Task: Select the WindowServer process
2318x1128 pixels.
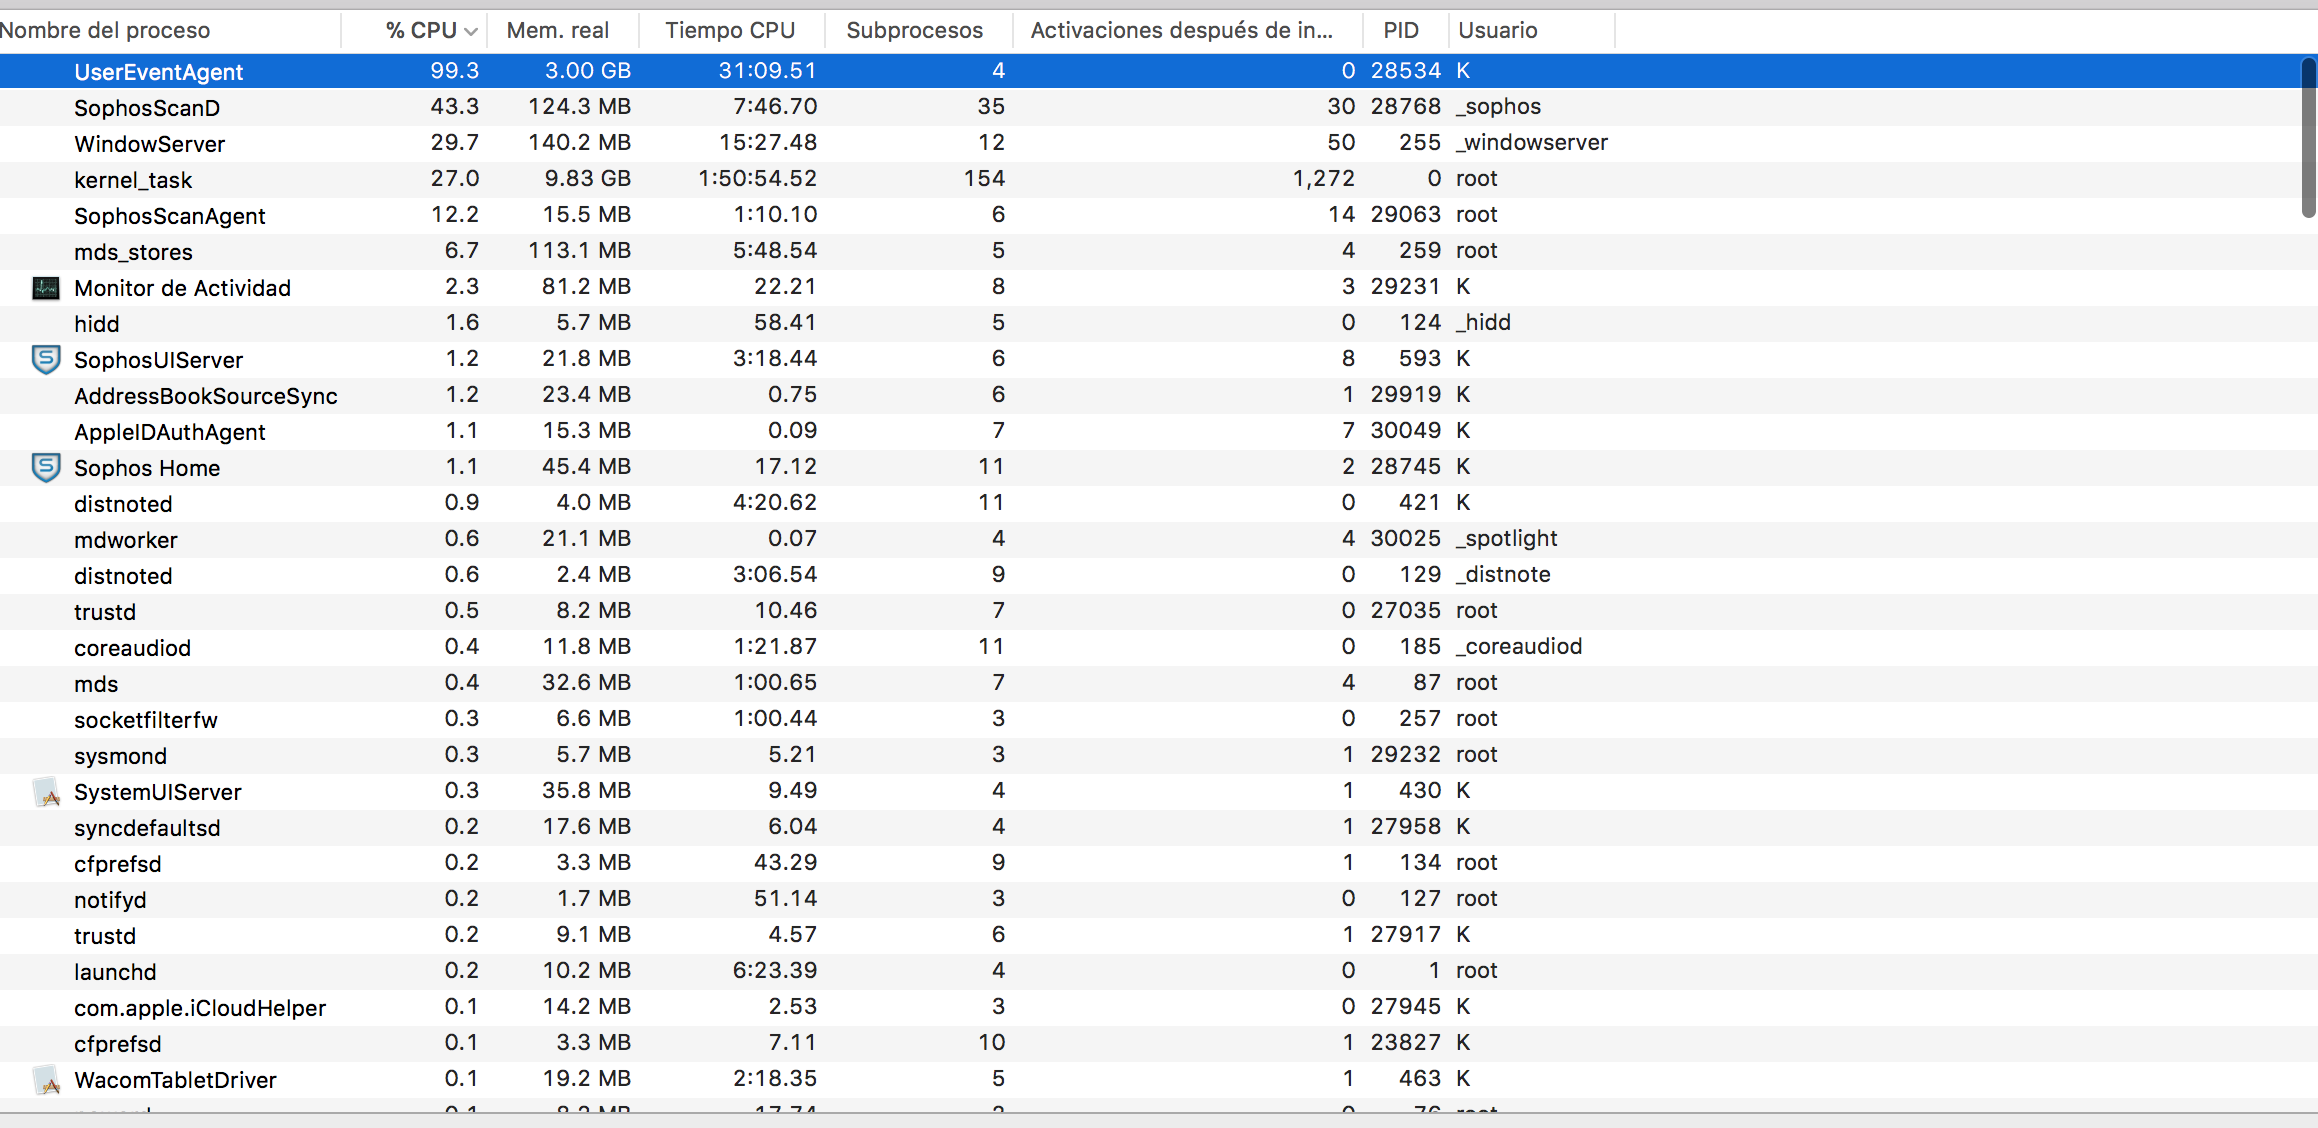Action: coord(150,144)
